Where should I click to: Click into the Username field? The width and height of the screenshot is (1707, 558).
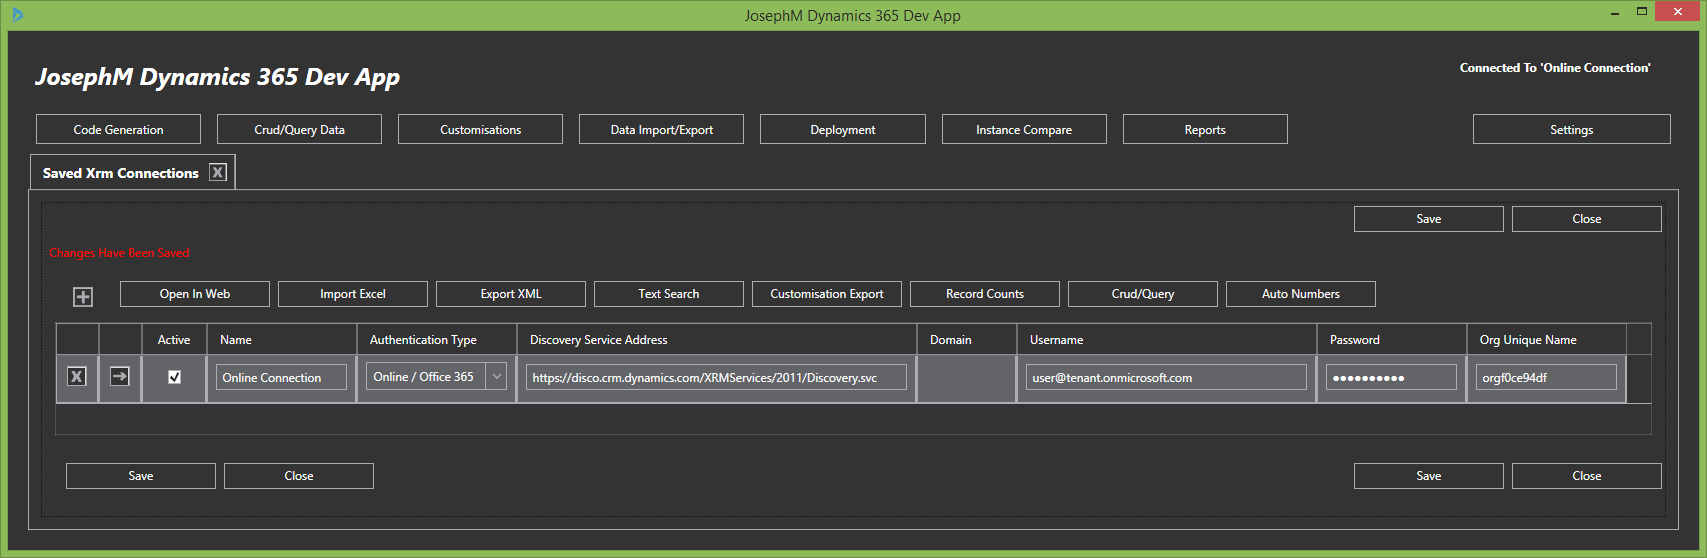[1166, 378]
